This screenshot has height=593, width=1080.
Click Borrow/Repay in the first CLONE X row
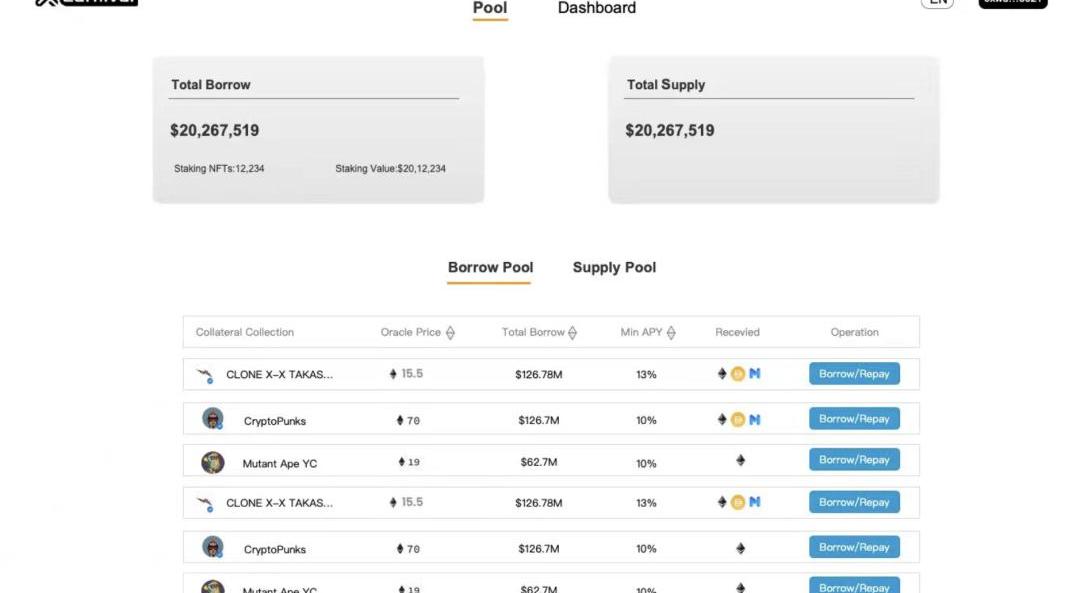[x=854, y=374]
